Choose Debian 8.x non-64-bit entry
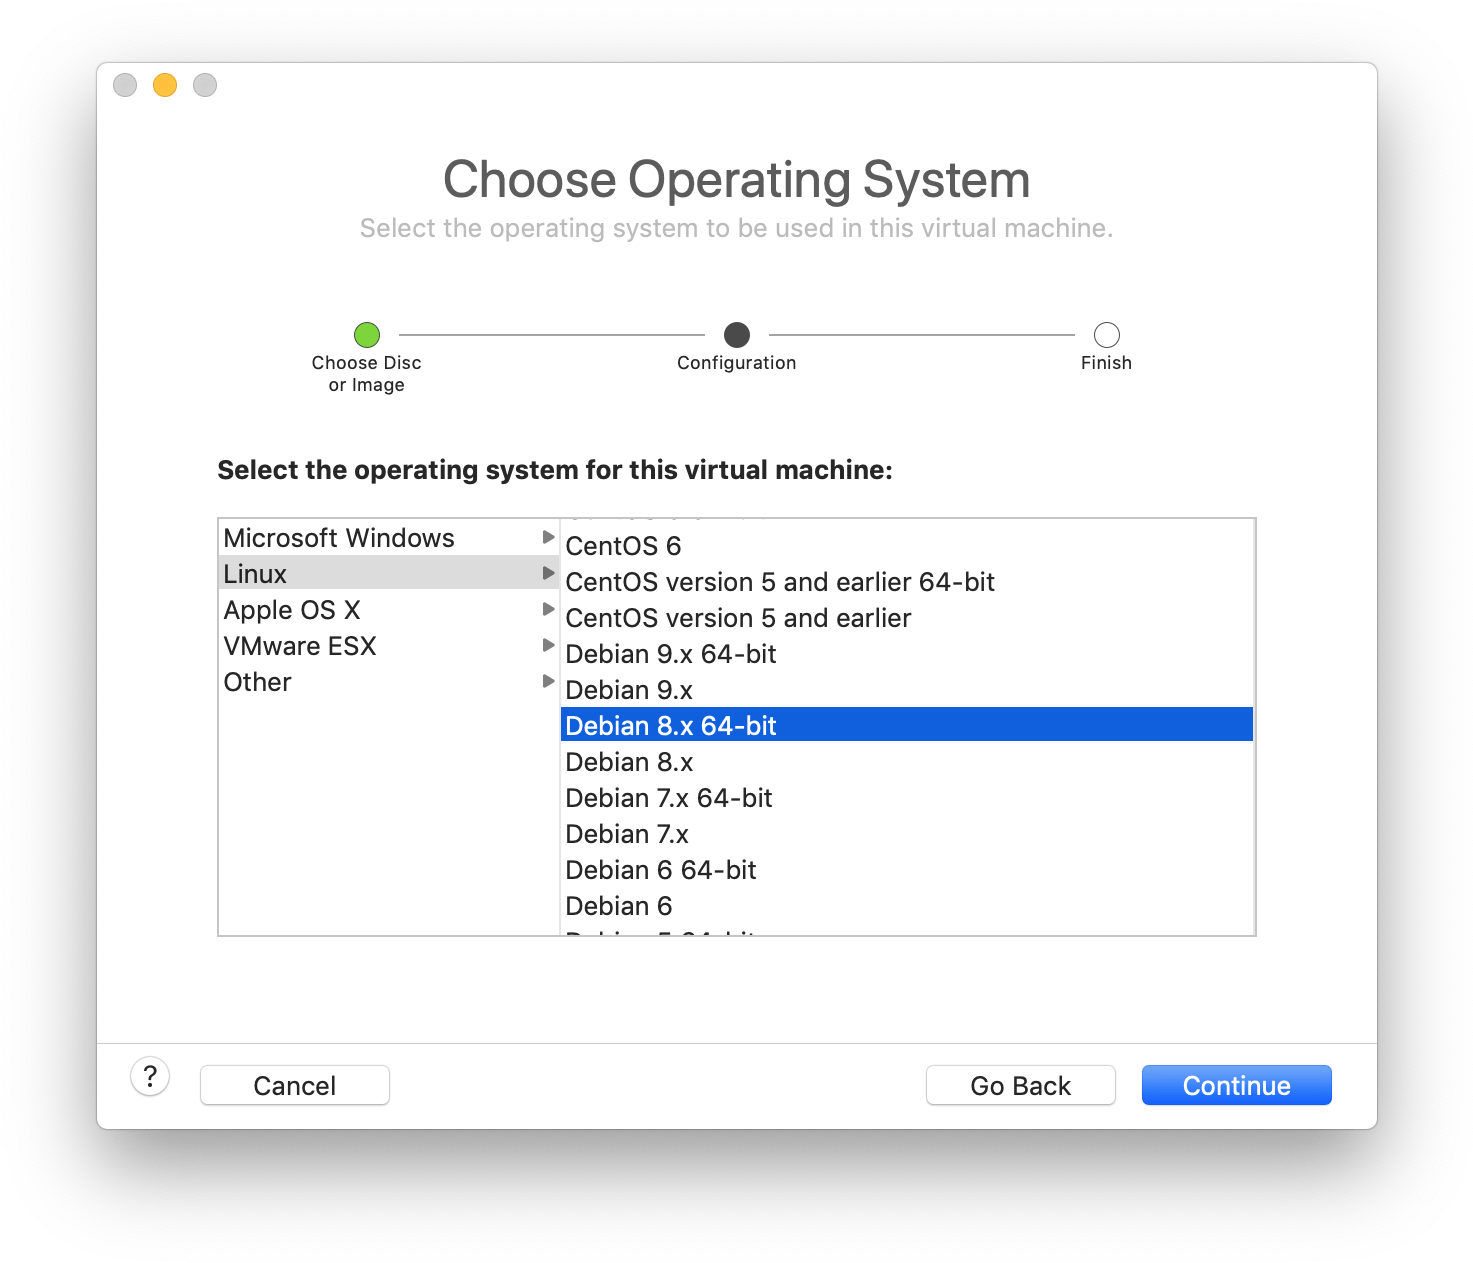This screenshot has width=1473, height=1263. 907,762
